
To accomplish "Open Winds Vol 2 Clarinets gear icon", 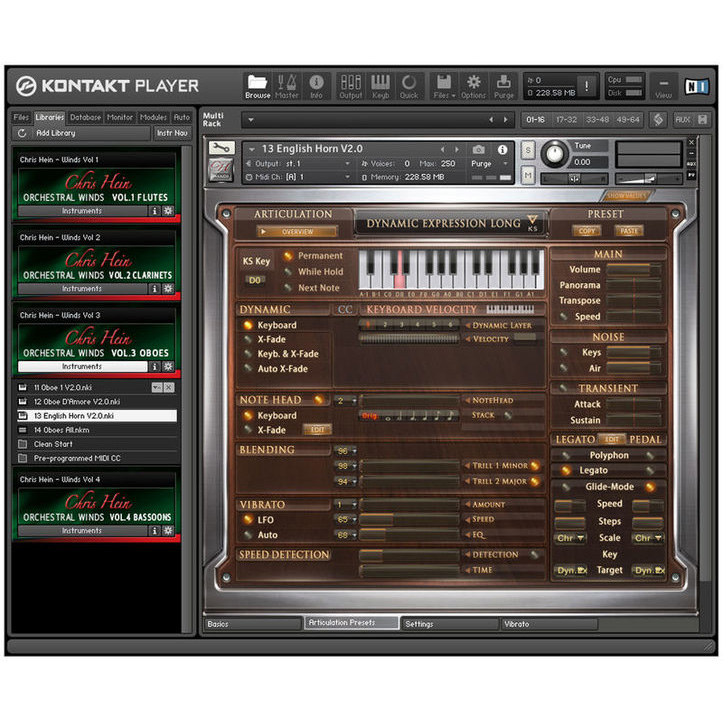I will coord(168,289).
